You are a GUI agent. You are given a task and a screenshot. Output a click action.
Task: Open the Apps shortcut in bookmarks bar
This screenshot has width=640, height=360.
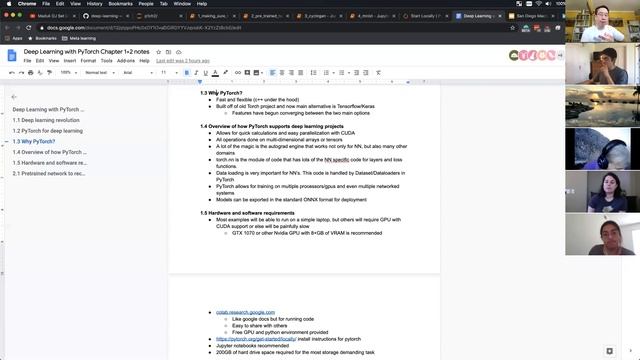14,38
